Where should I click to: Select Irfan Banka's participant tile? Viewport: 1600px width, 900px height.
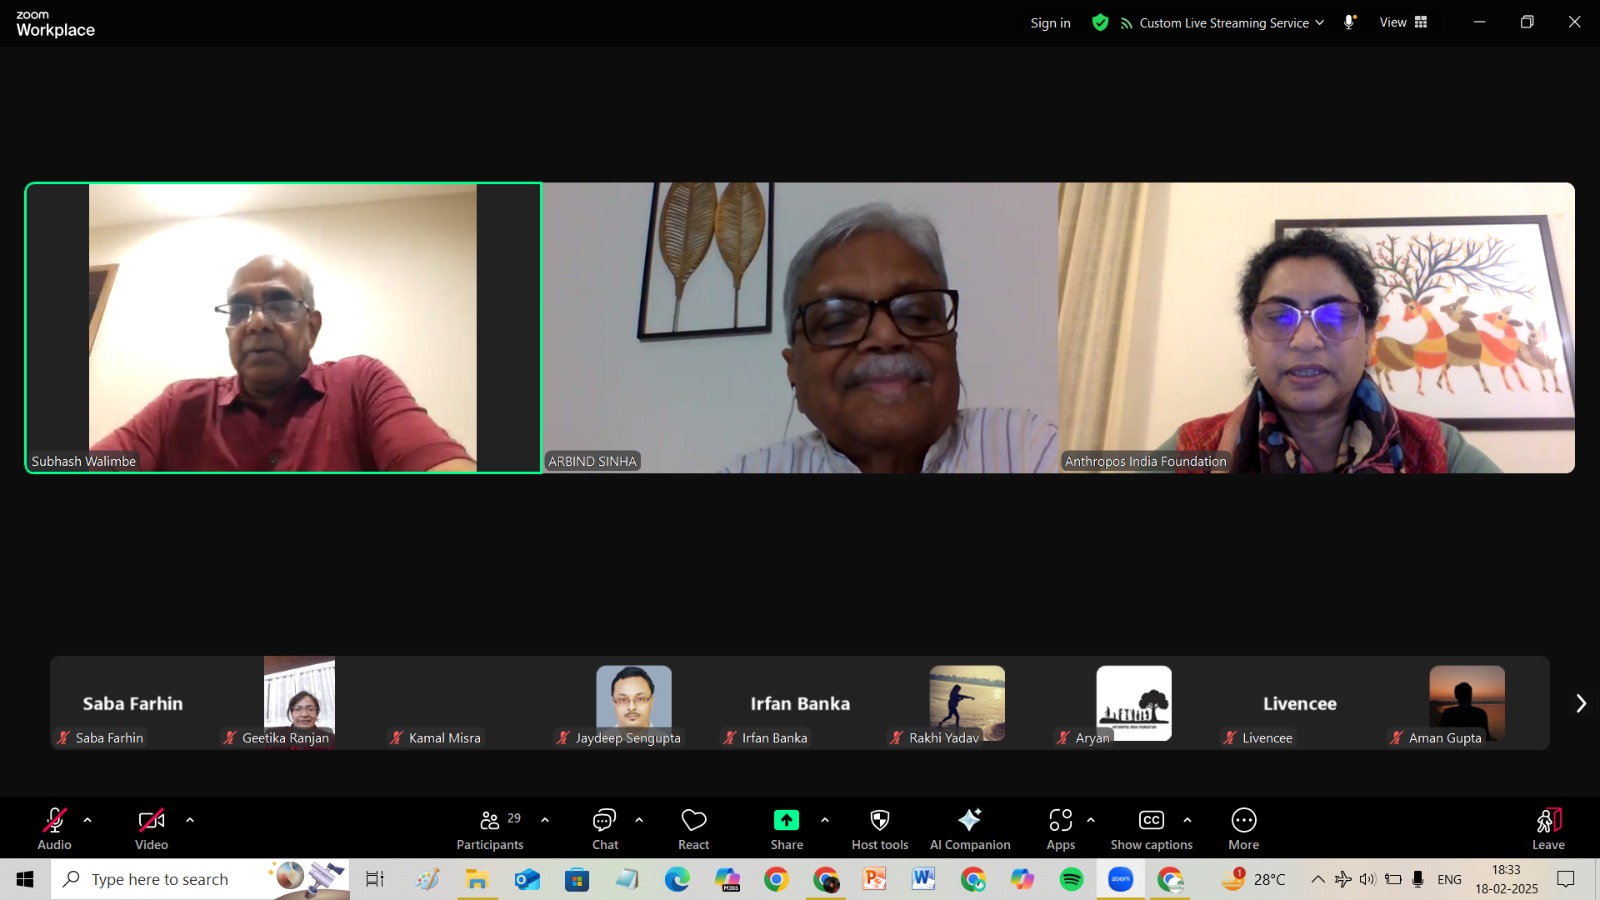click(x=800, y=703)
